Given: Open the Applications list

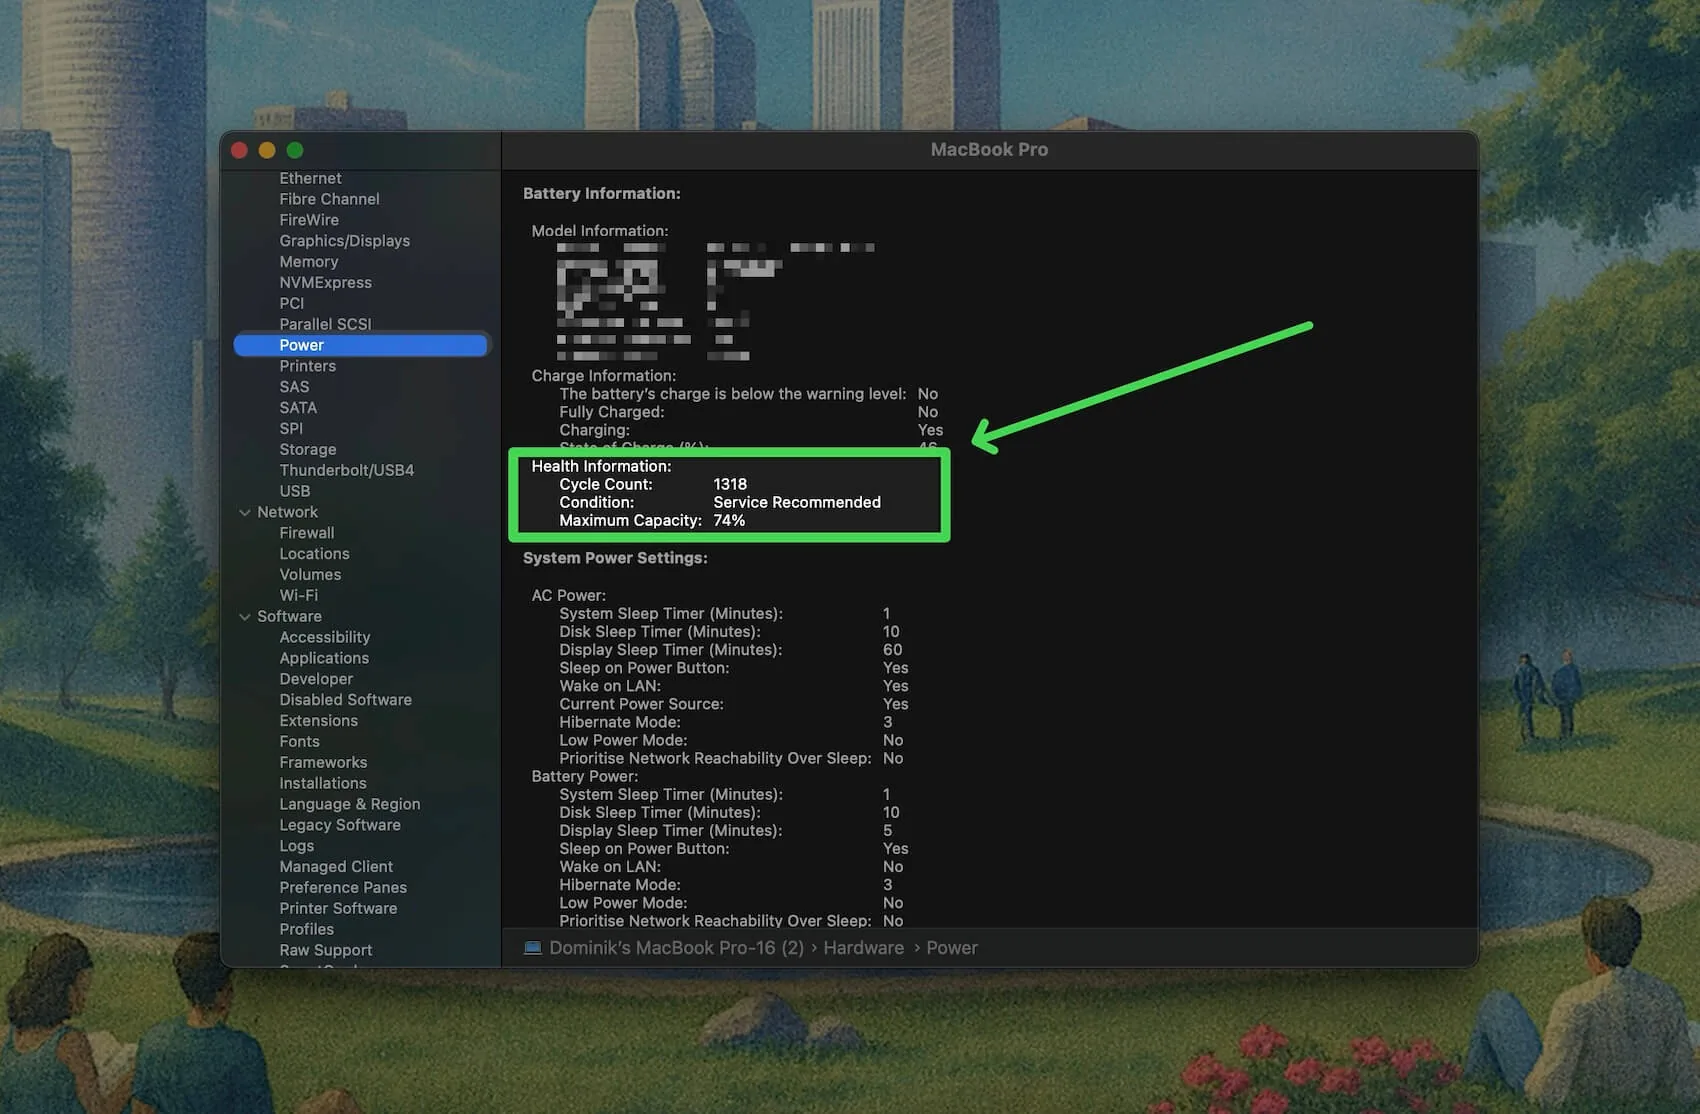Looking at the screenshot, I should (324, 658).
